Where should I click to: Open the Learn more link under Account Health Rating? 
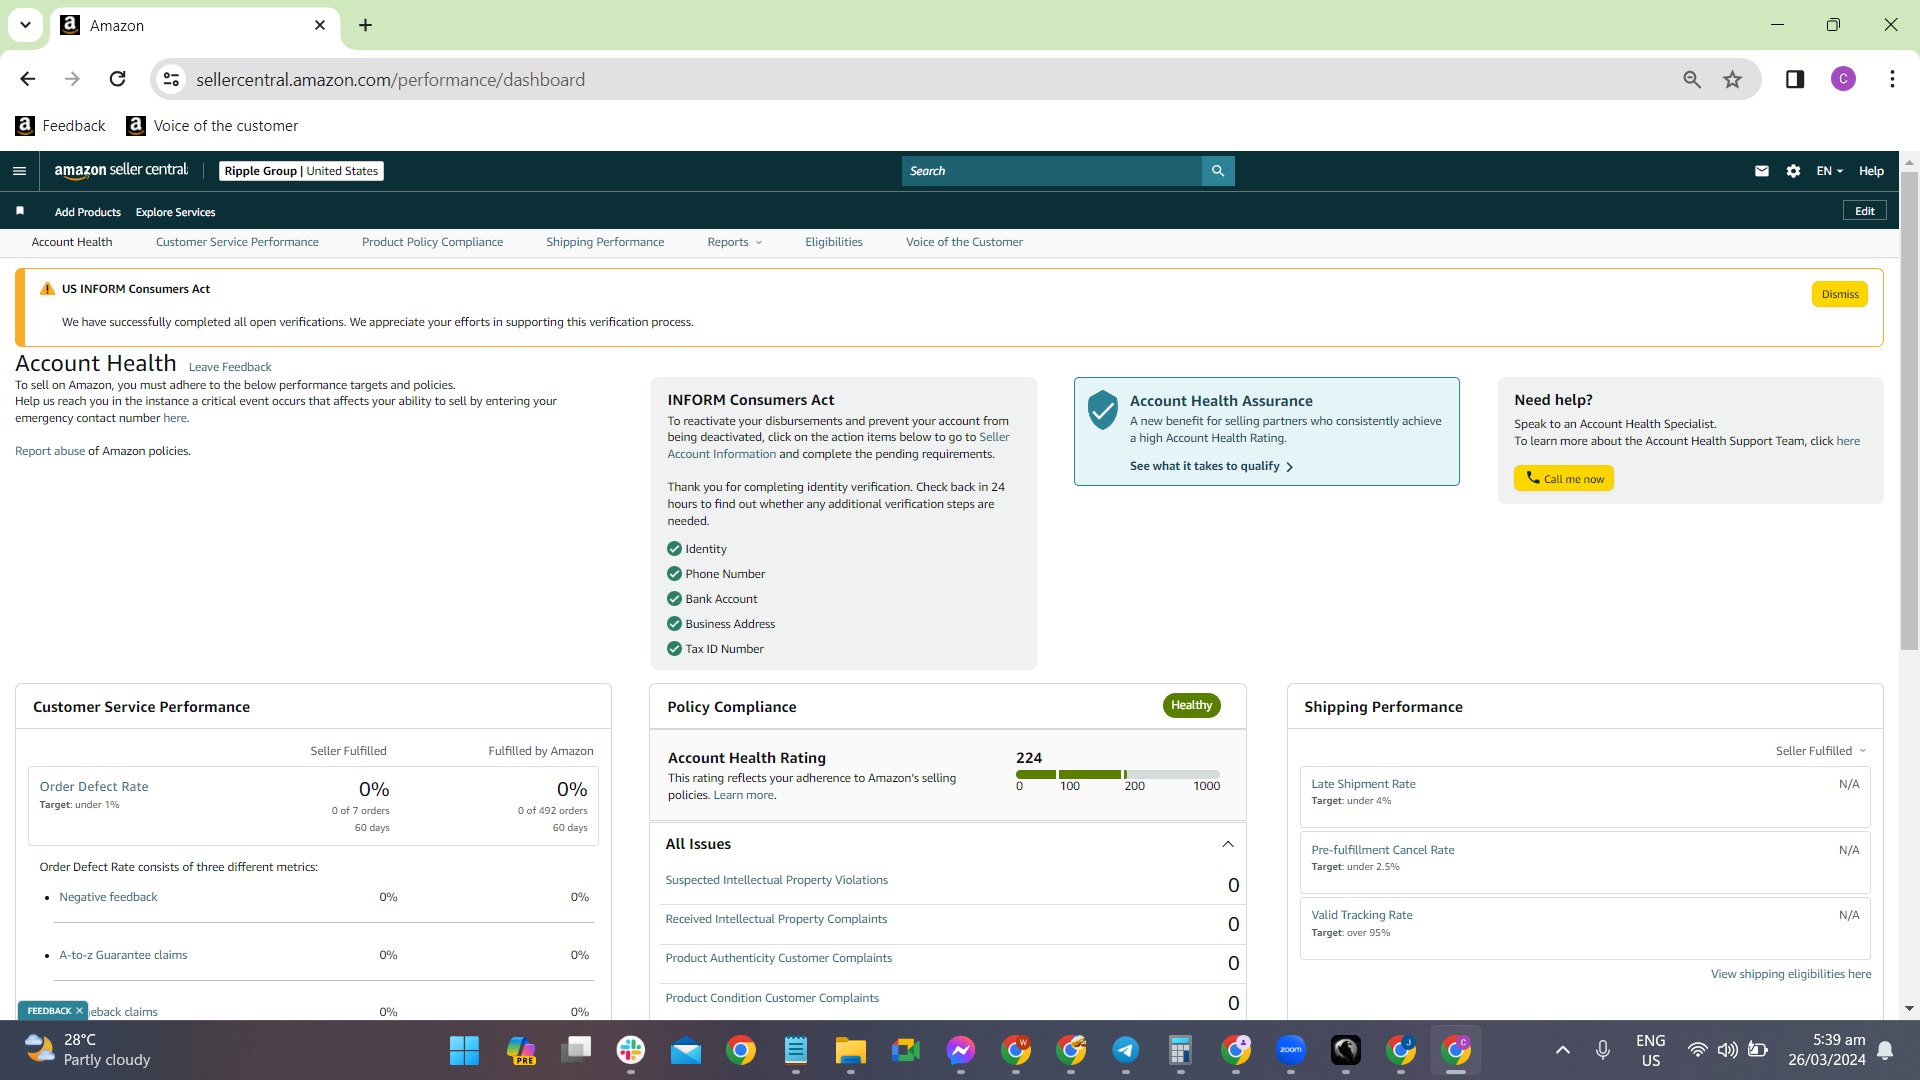tap(743, 795)
